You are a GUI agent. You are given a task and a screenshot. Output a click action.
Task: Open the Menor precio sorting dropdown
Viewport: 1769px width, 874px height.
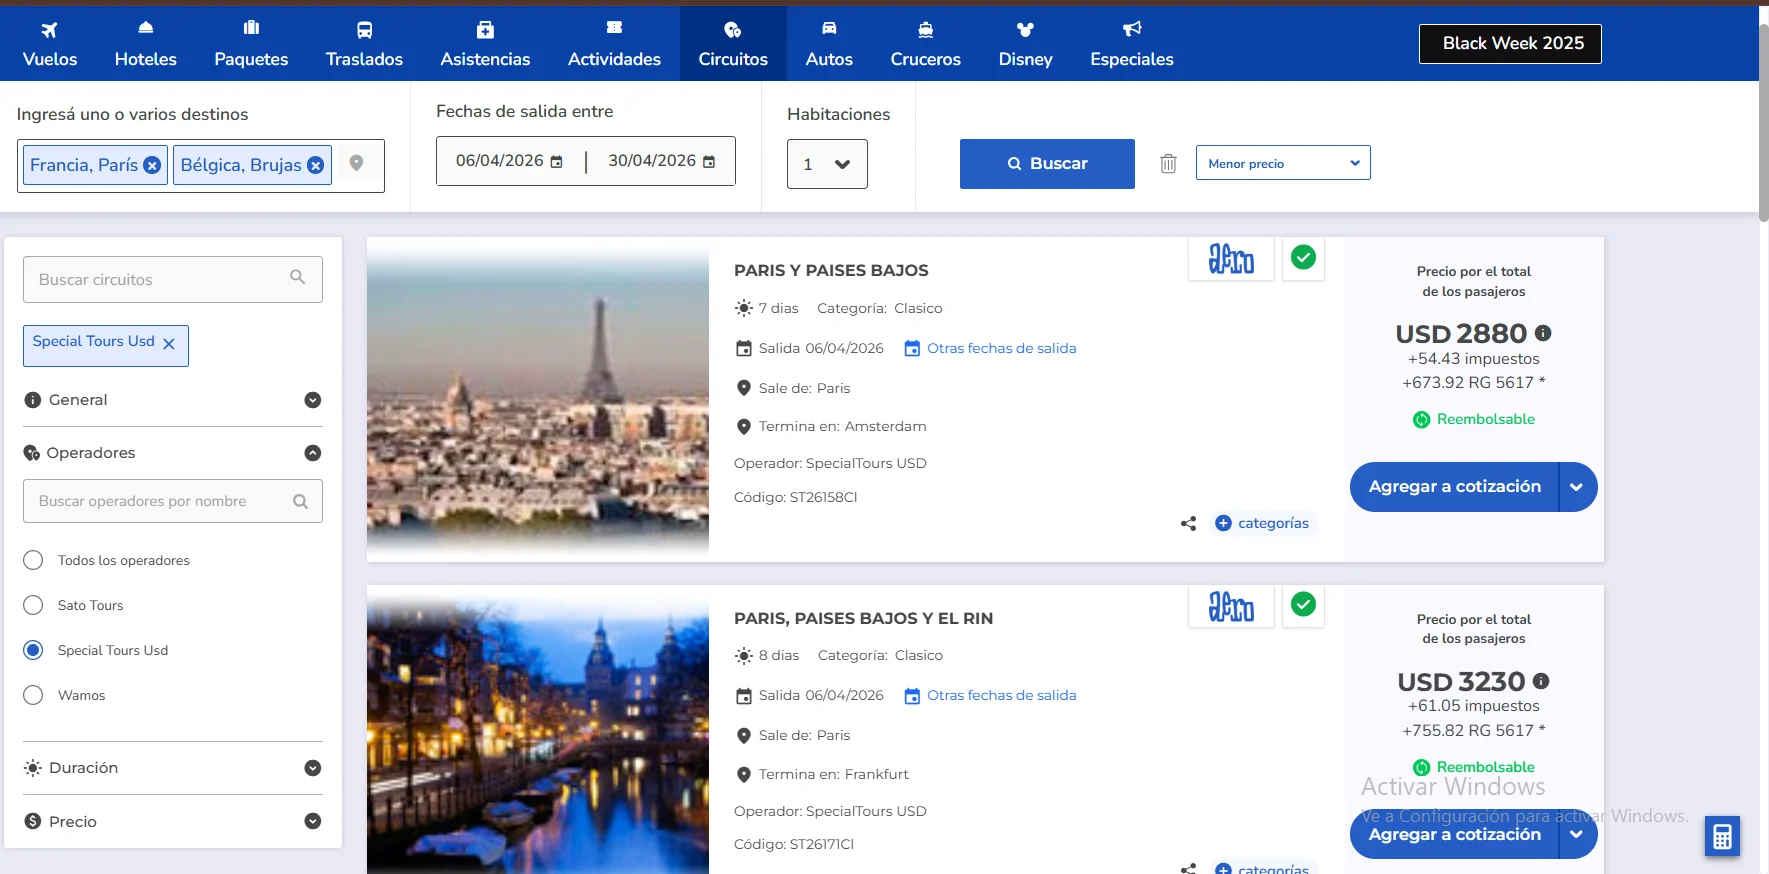pyautogui.click(x=1282, y=164)
